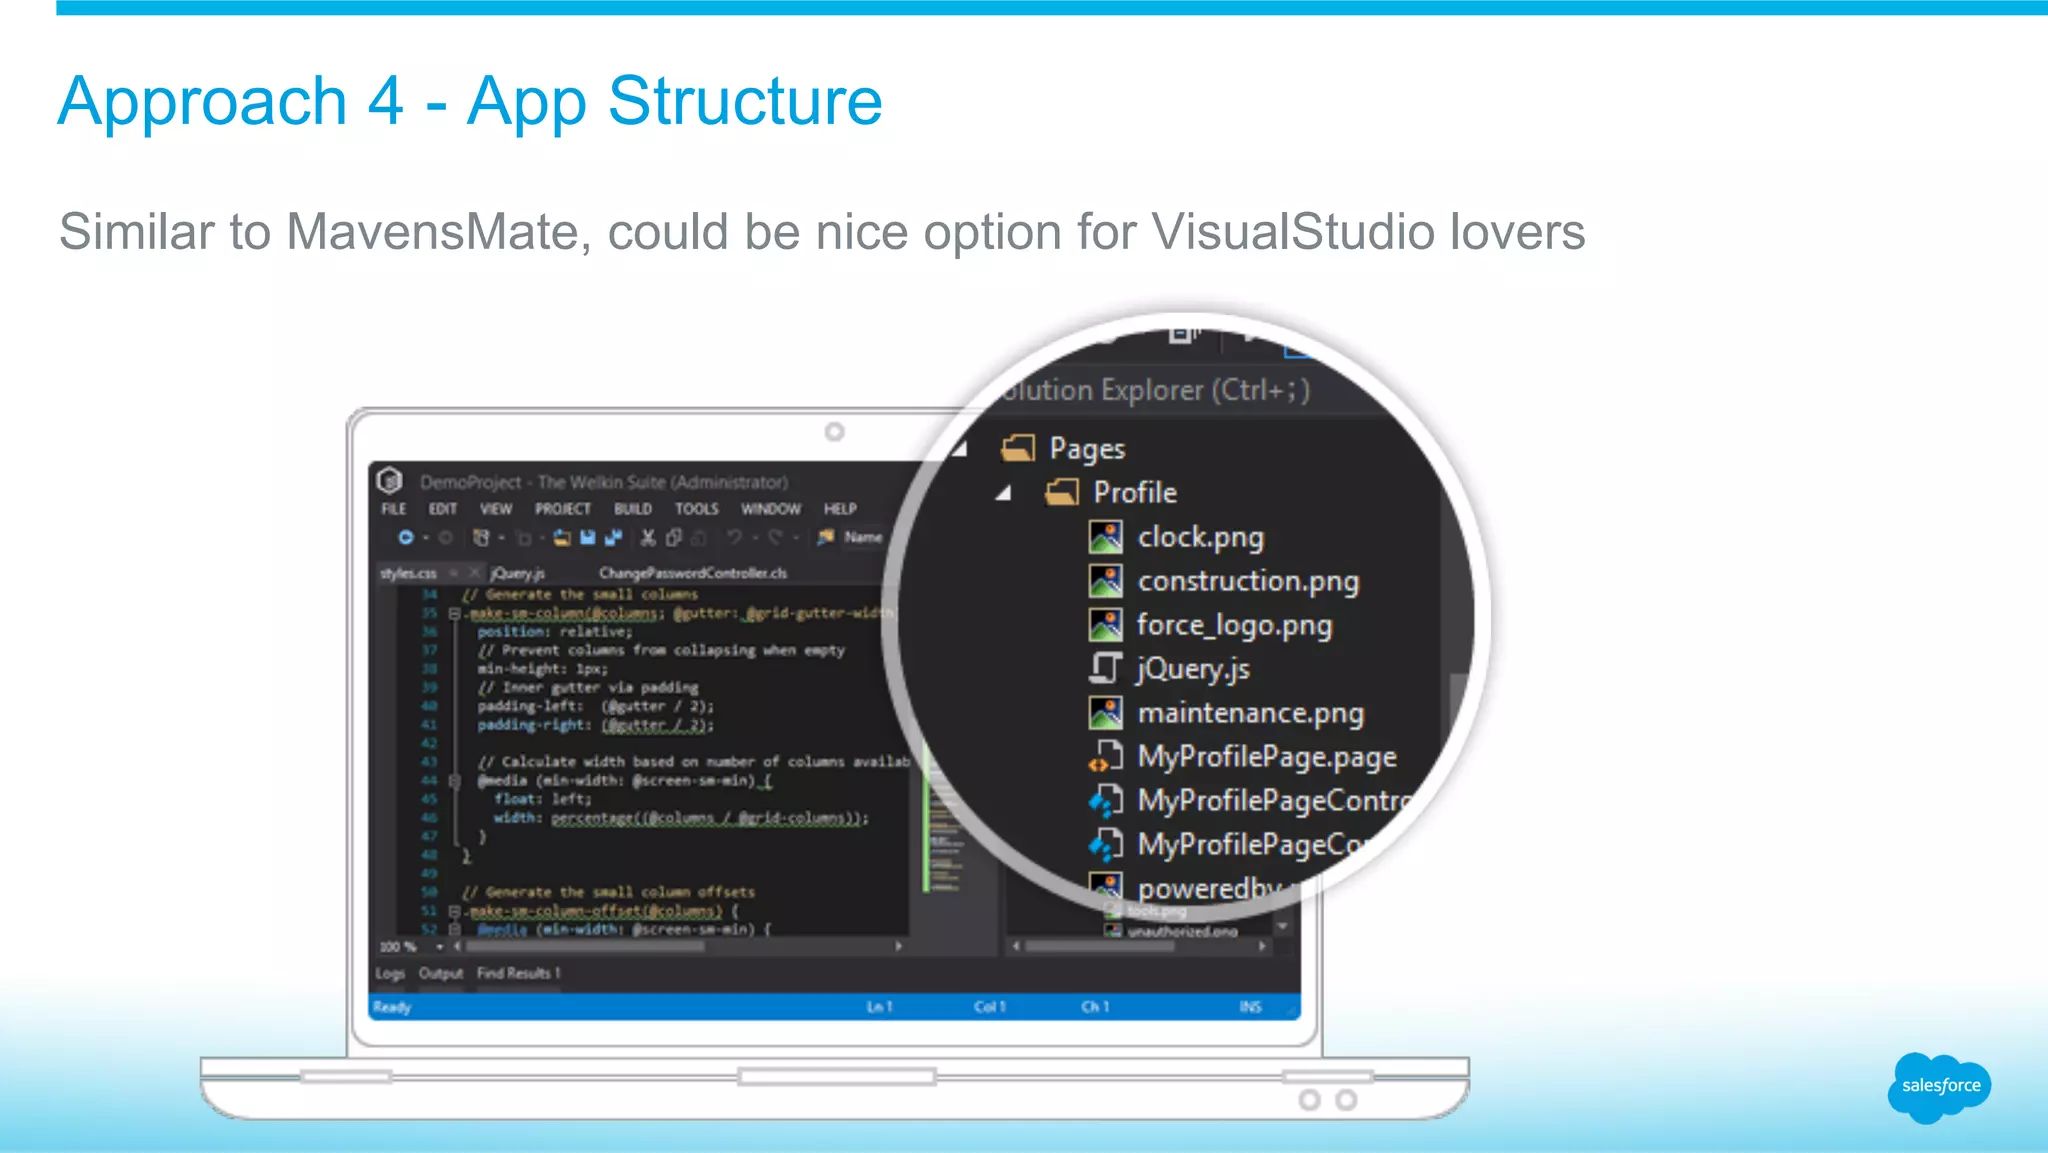The height and width of the screenshot is (1153, 2048).
Task: Click the editor horizontal scrollbar thumb
Action: pyautogui.click(x=585, y=946)
